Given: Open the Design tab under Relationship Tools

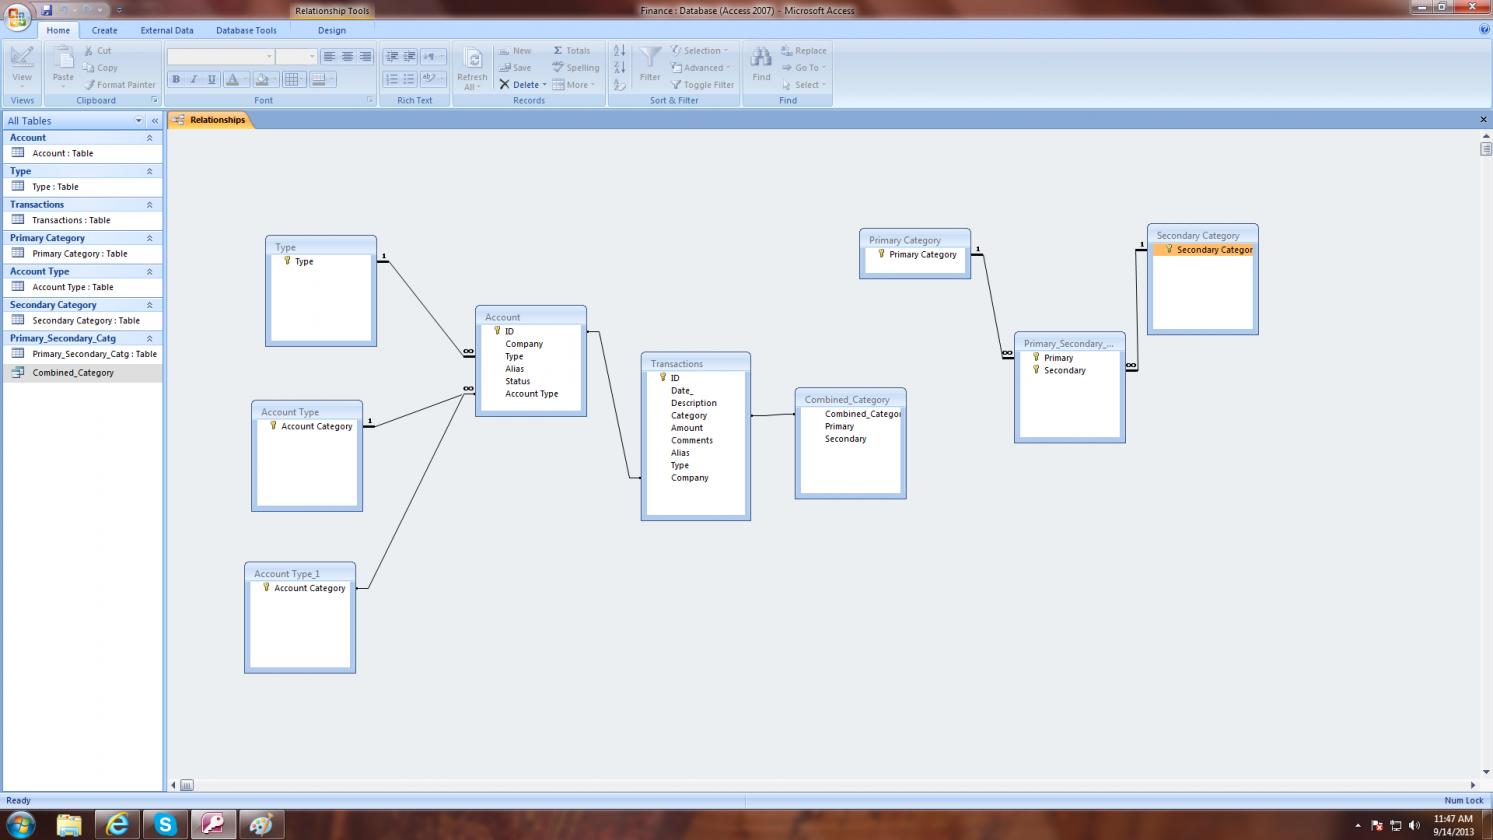Looking at the screenshot, I should [332, 30].
